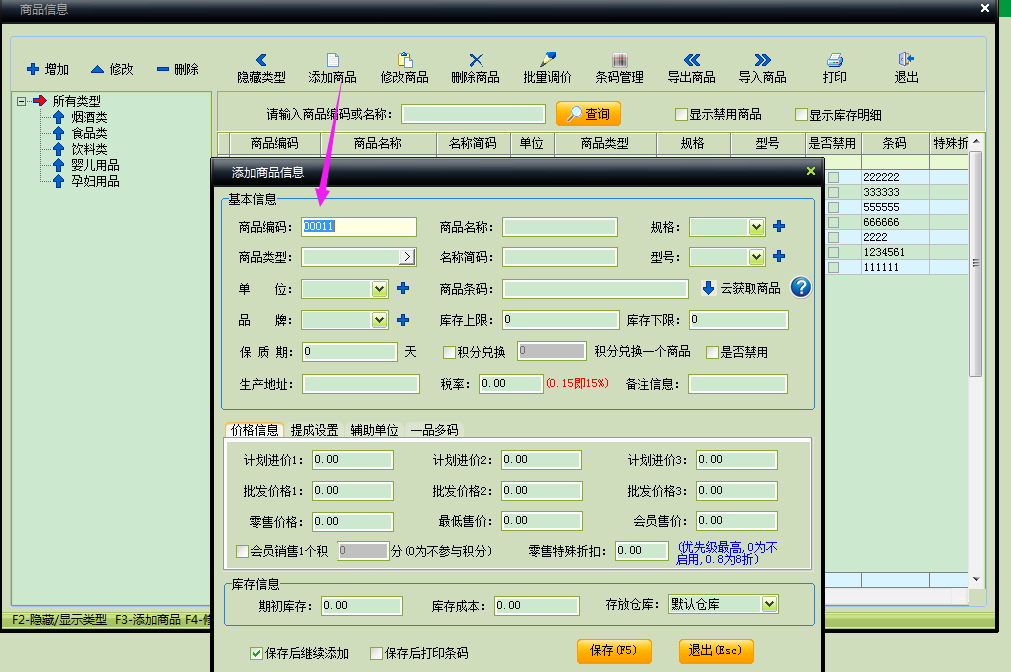The height and width of the screenshot is (672, 1011).
Task: Click the 修改商品 toolbar icon
Action: point(405,60)
